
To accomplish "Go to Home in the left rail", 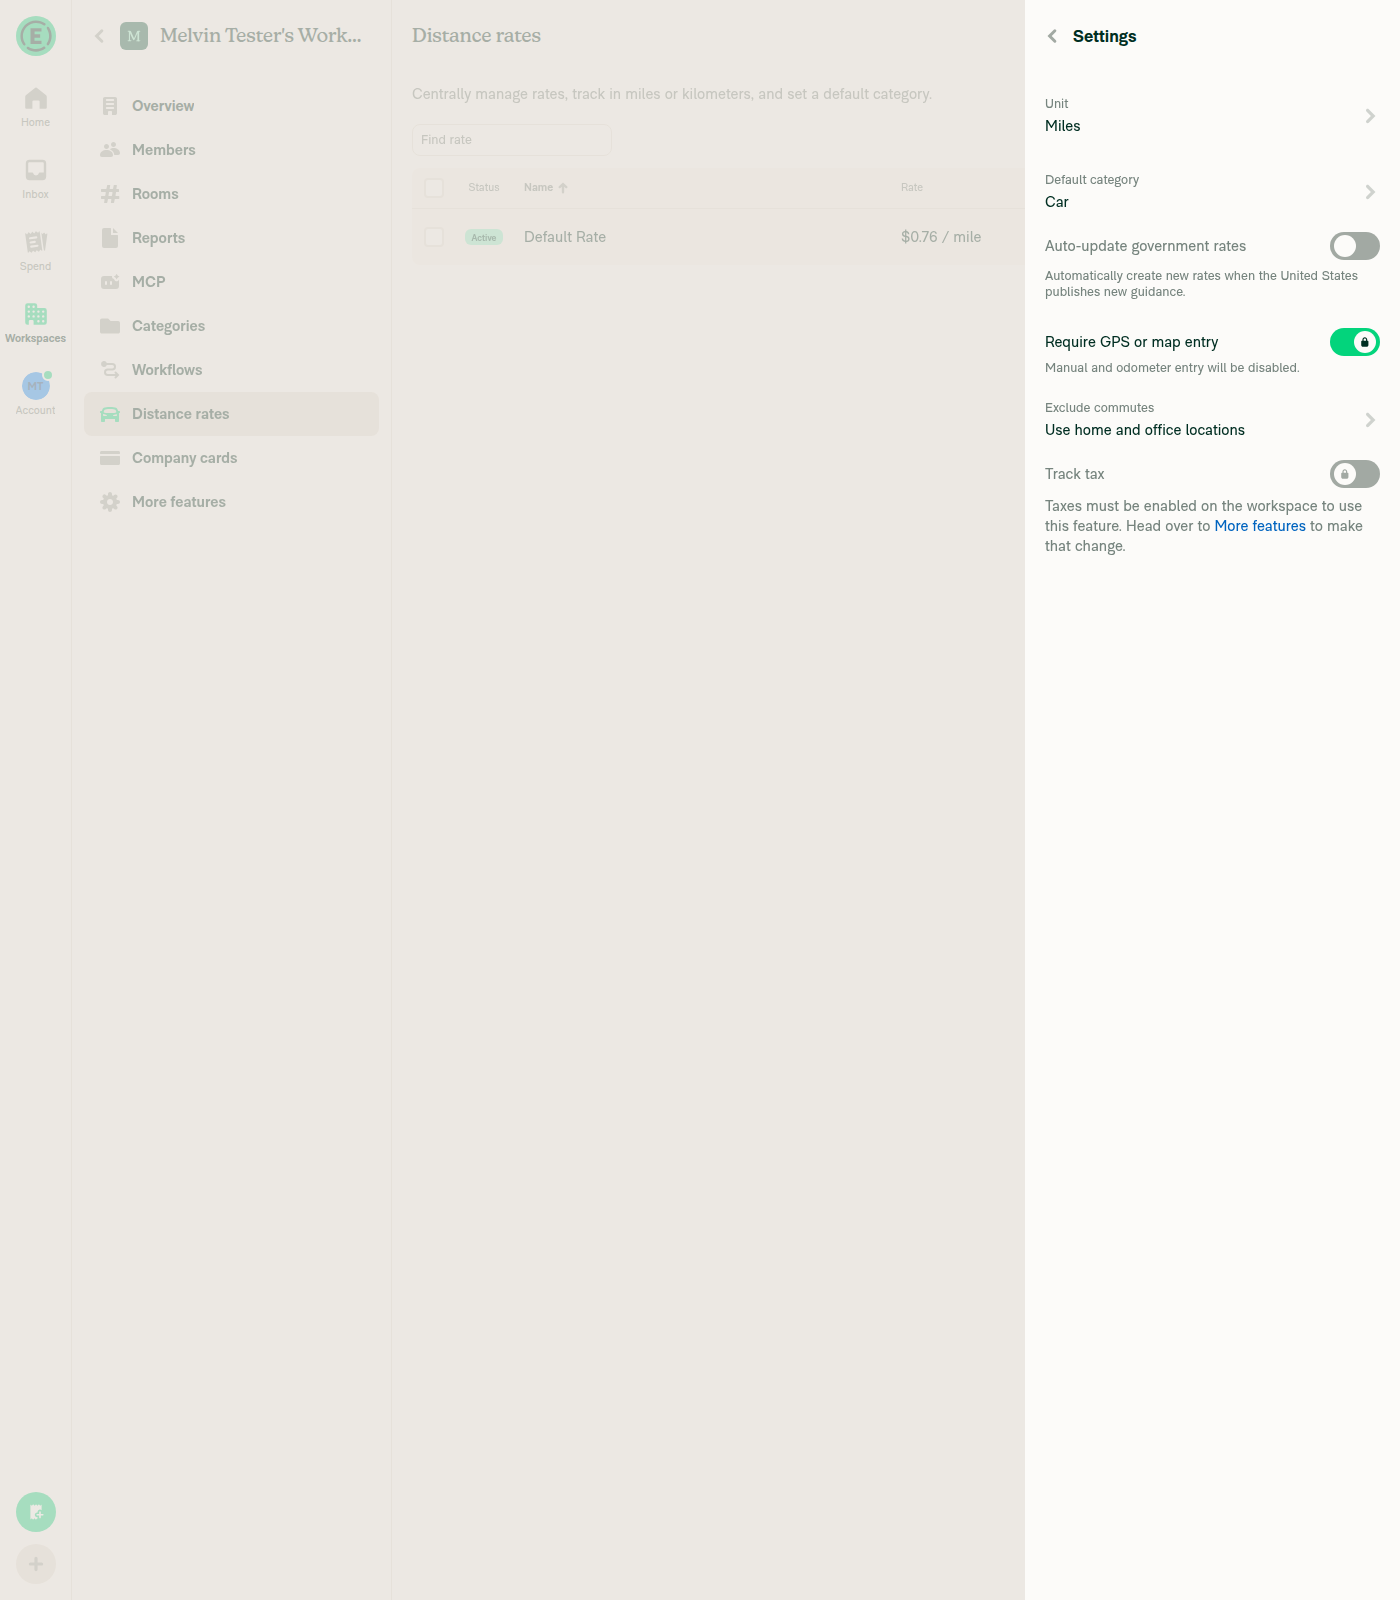I will [36, 107].
